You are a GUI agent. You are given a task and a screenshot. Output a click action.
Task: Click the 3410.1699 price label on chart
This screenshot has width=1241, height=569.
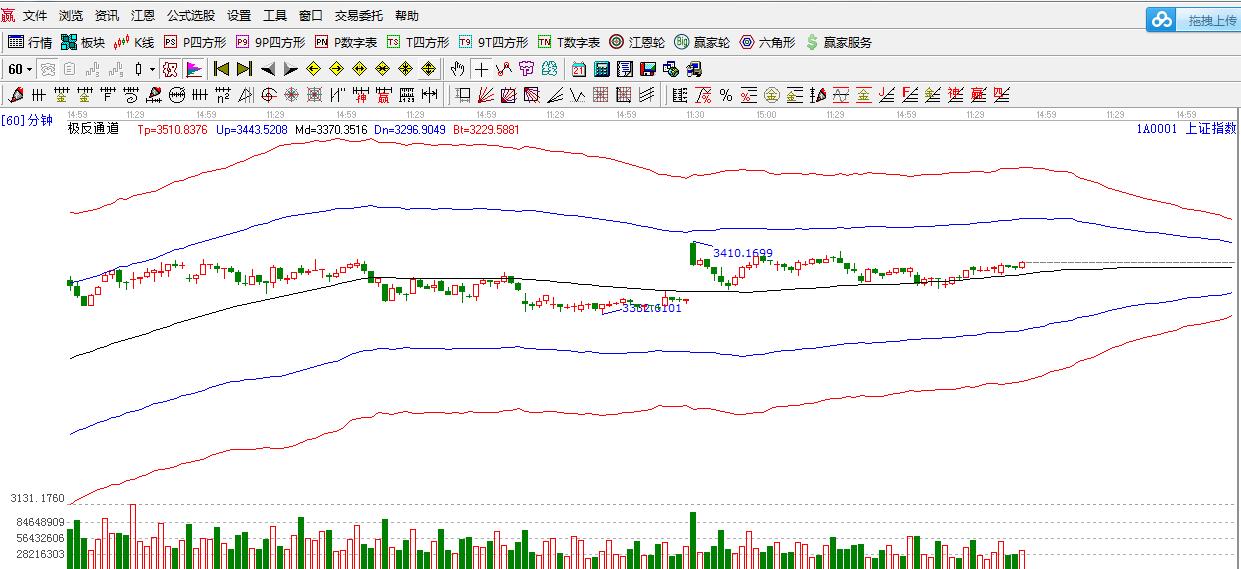[x=742, y=253]
